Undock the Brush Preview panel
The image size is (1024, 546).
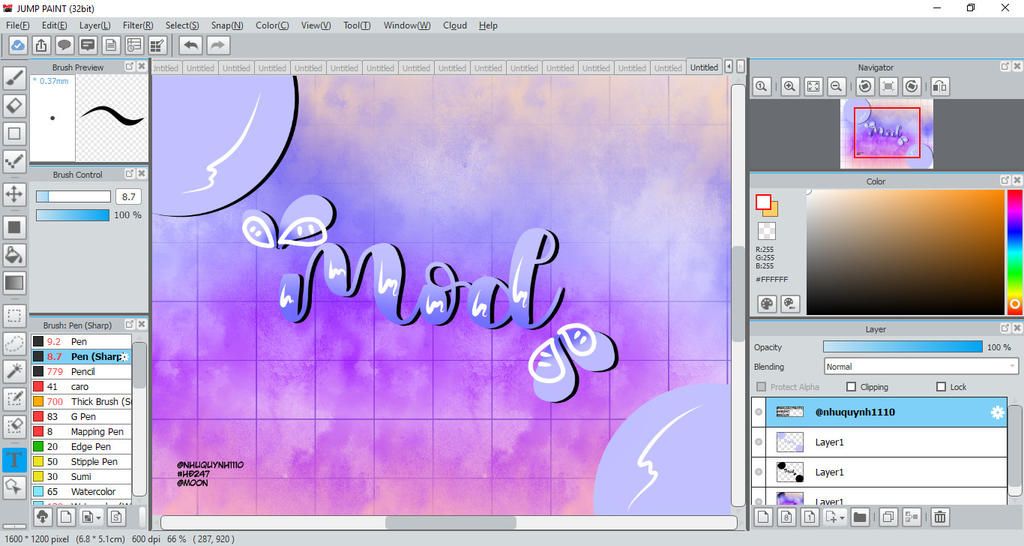(x=129, y=67)
